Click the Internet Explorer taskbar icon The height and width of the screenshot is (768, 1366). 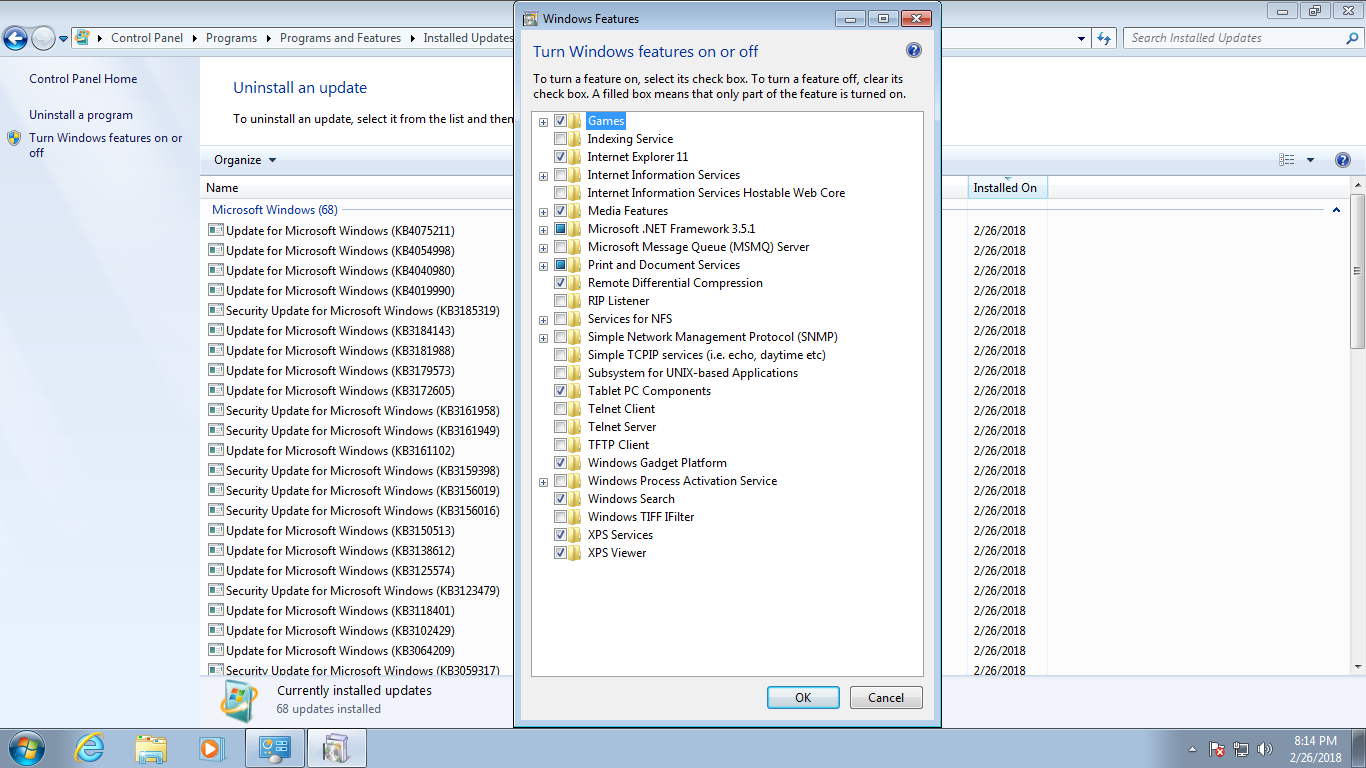(x=90, y=747)
